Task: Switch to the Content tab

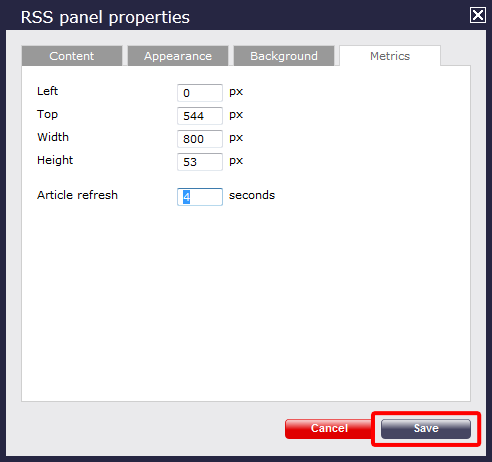Action: (72, 56)
